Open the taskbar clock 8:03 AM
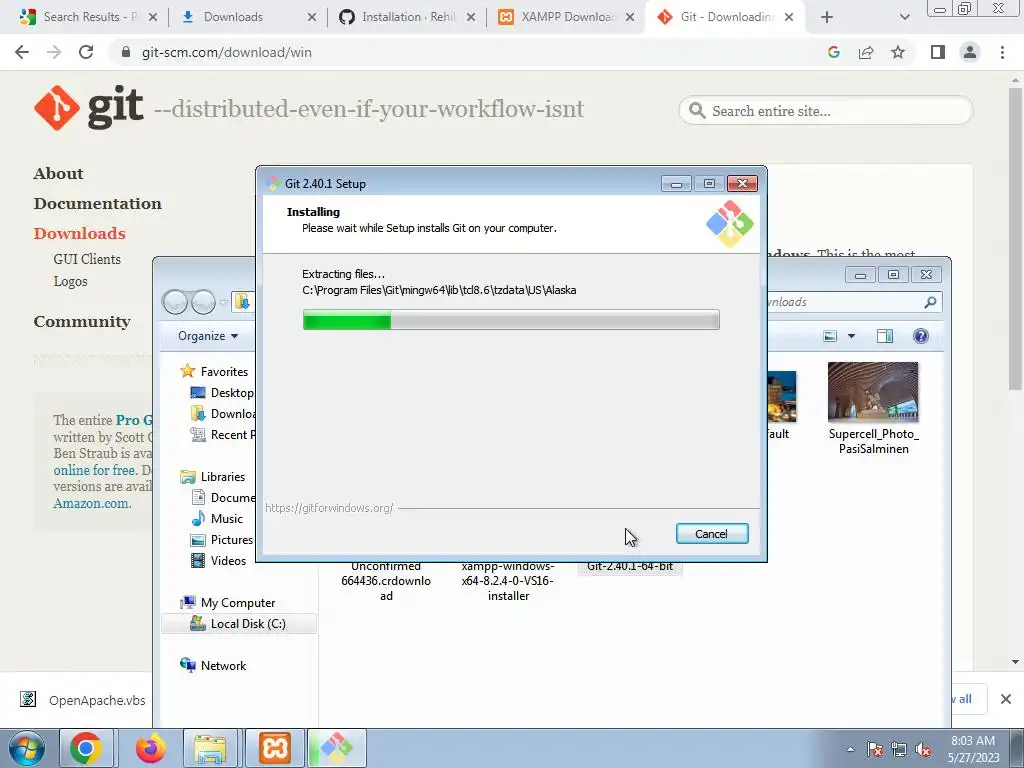 click(x=973, y=749)
